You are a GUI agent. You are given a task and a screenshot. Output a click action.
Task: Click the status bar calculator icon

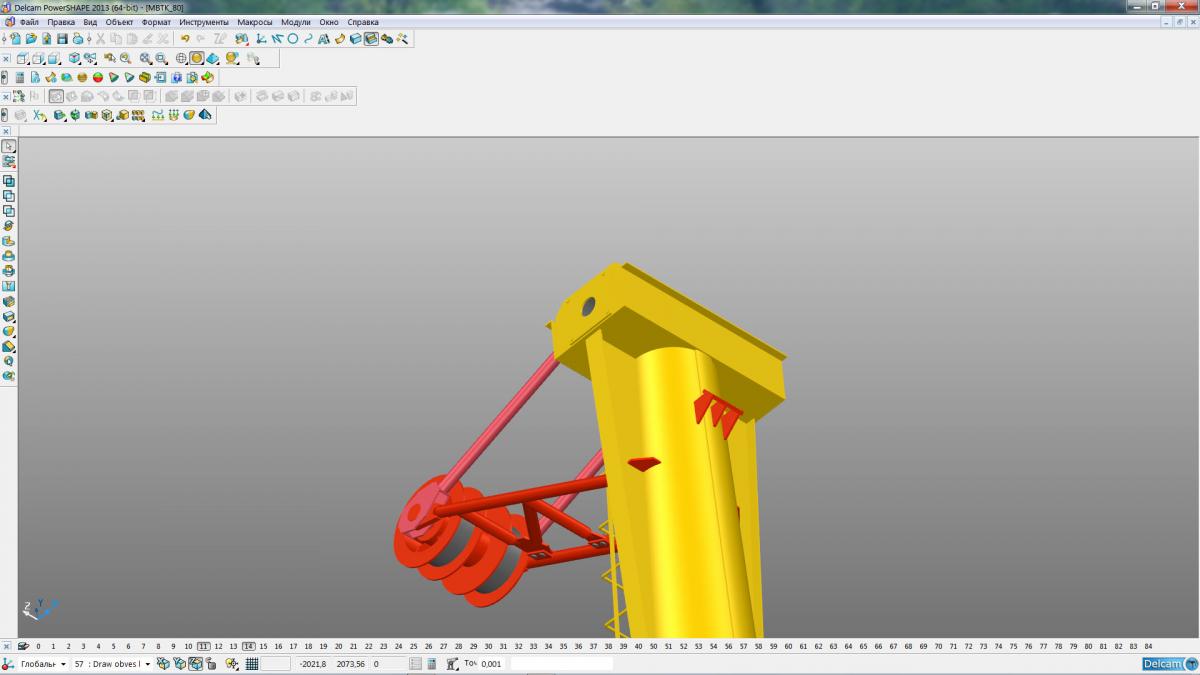(431, 664)
